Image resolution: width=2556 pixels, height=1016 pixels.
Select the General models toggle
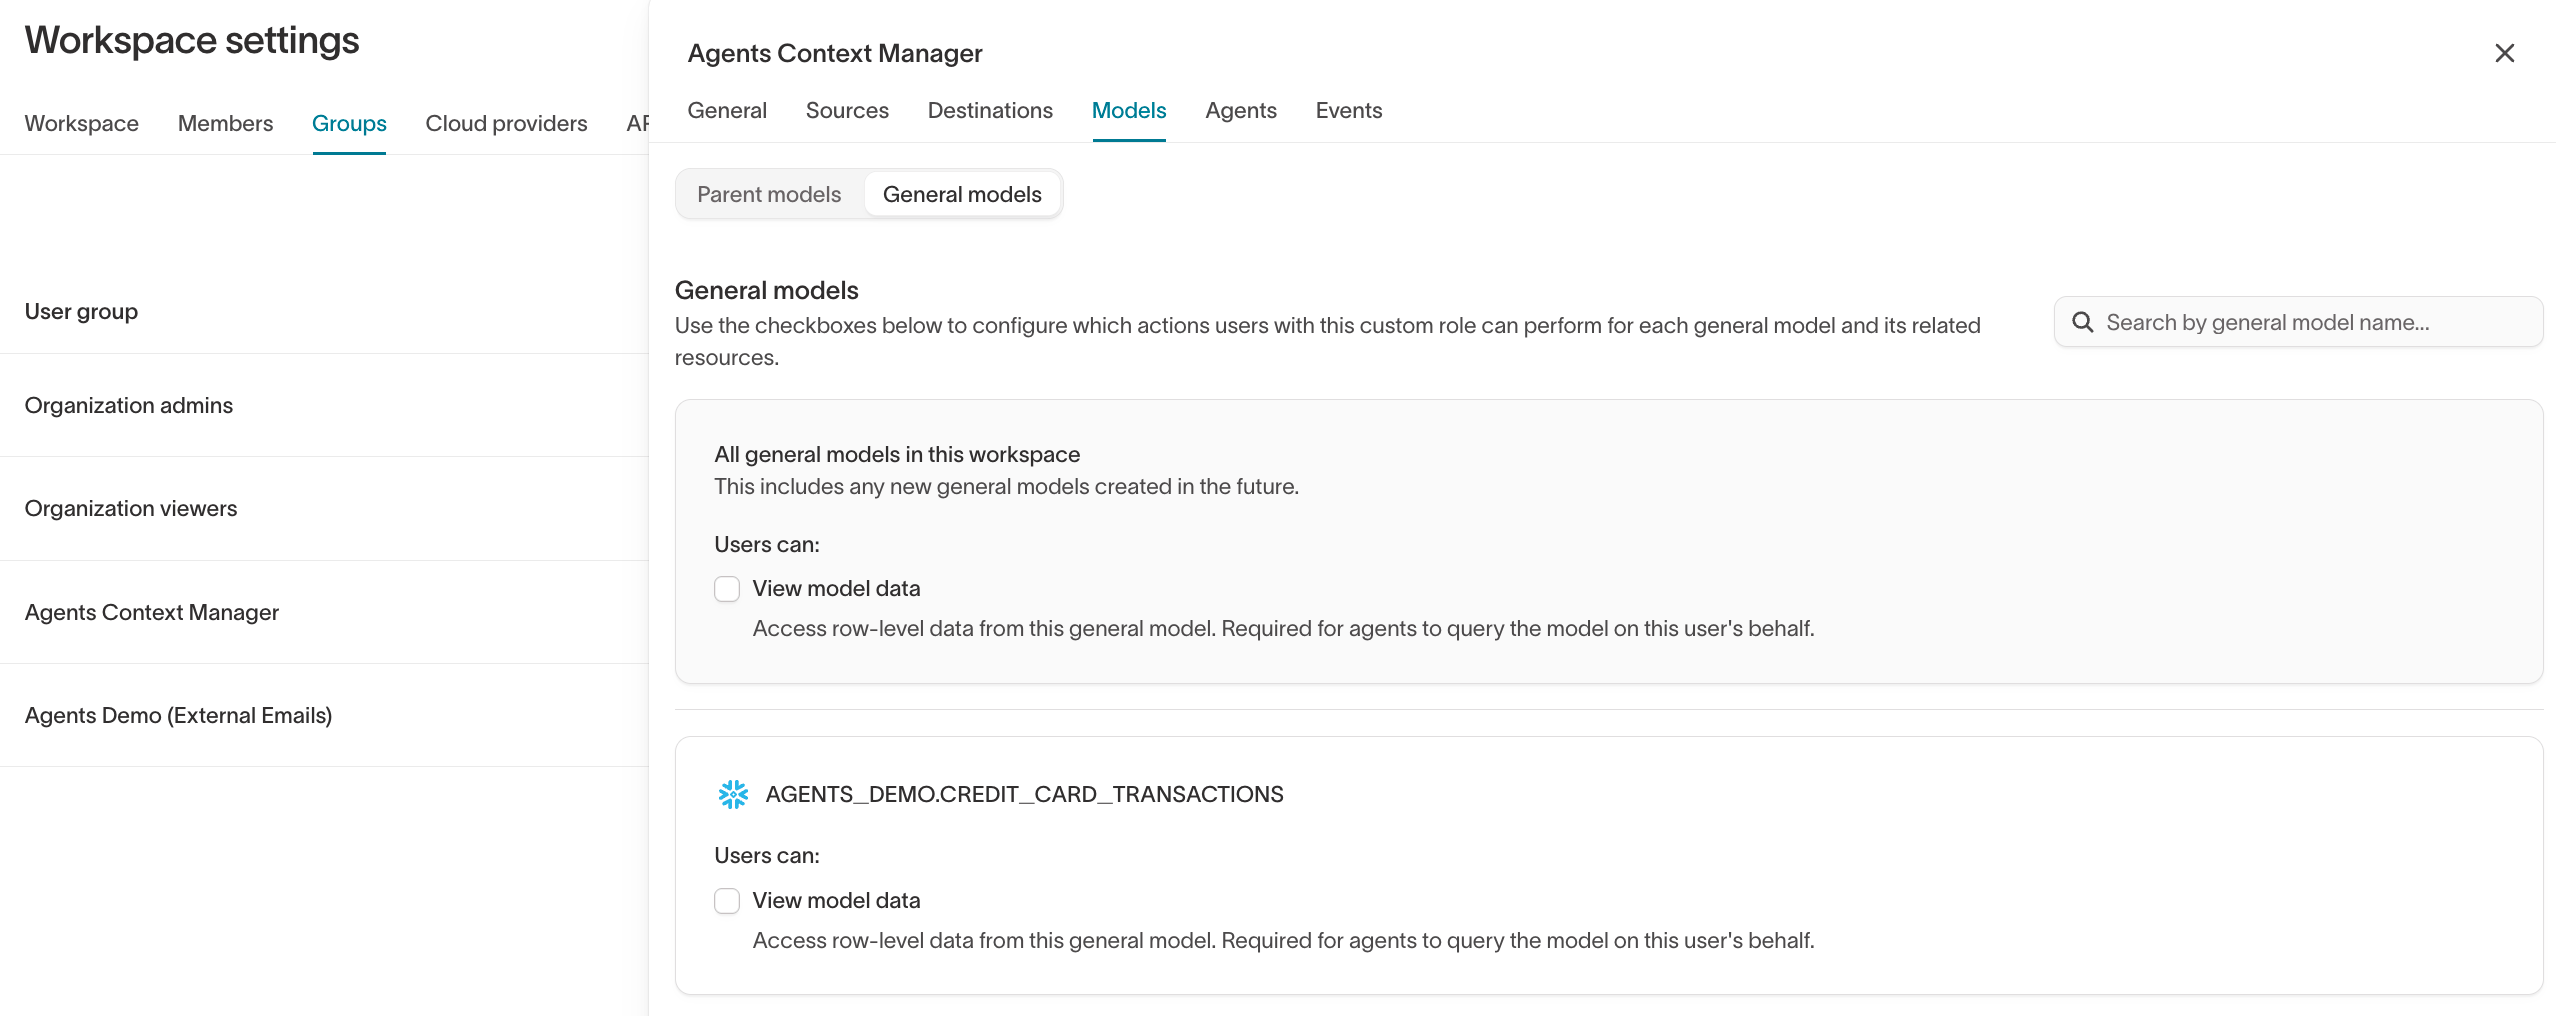click(x=962, y=194)
